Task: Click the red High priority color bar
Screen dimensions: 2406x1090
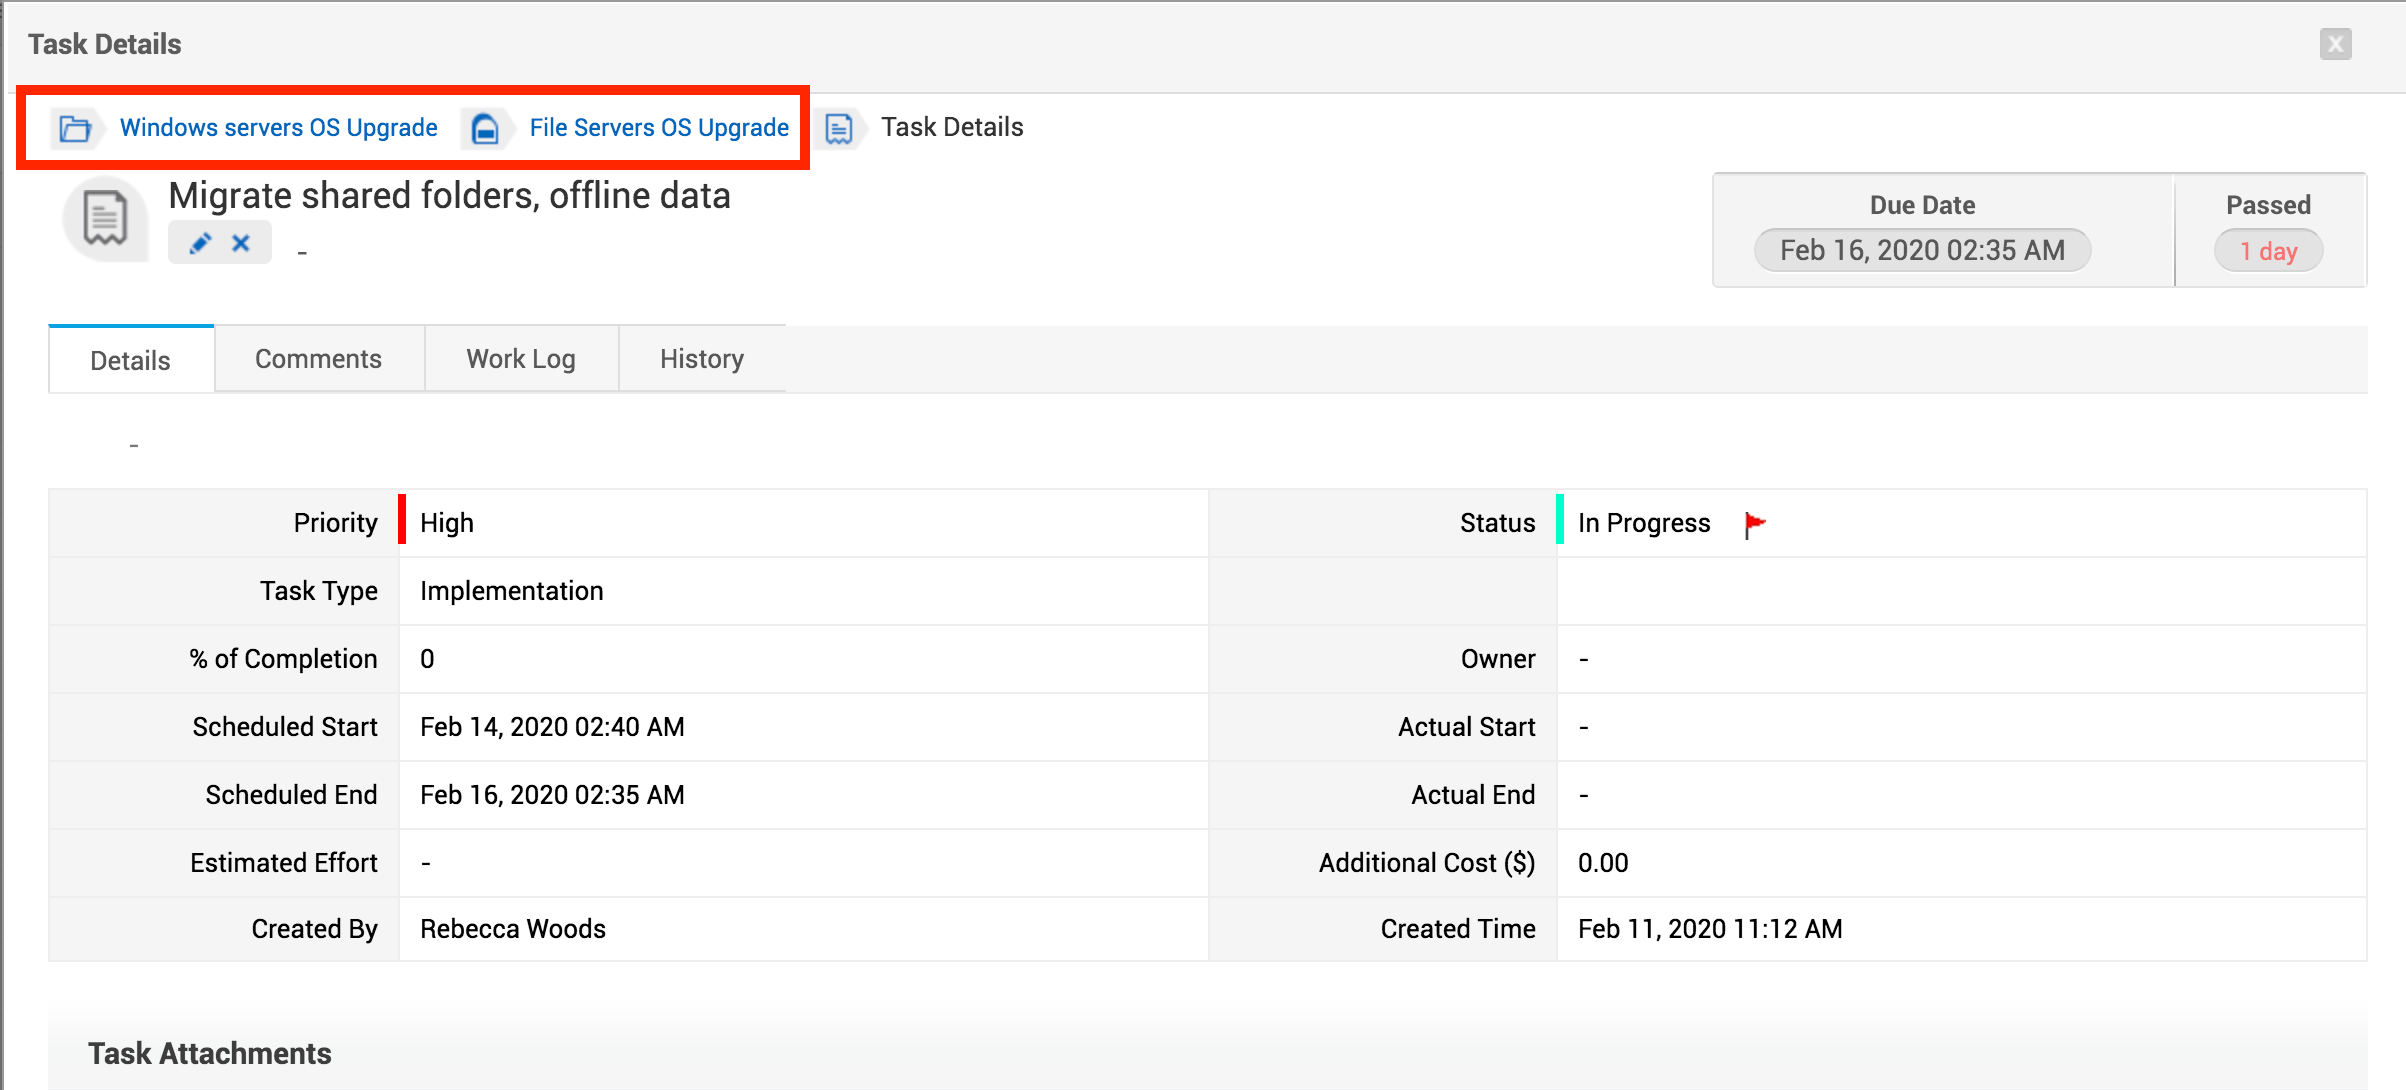Action: click(402, 520)
